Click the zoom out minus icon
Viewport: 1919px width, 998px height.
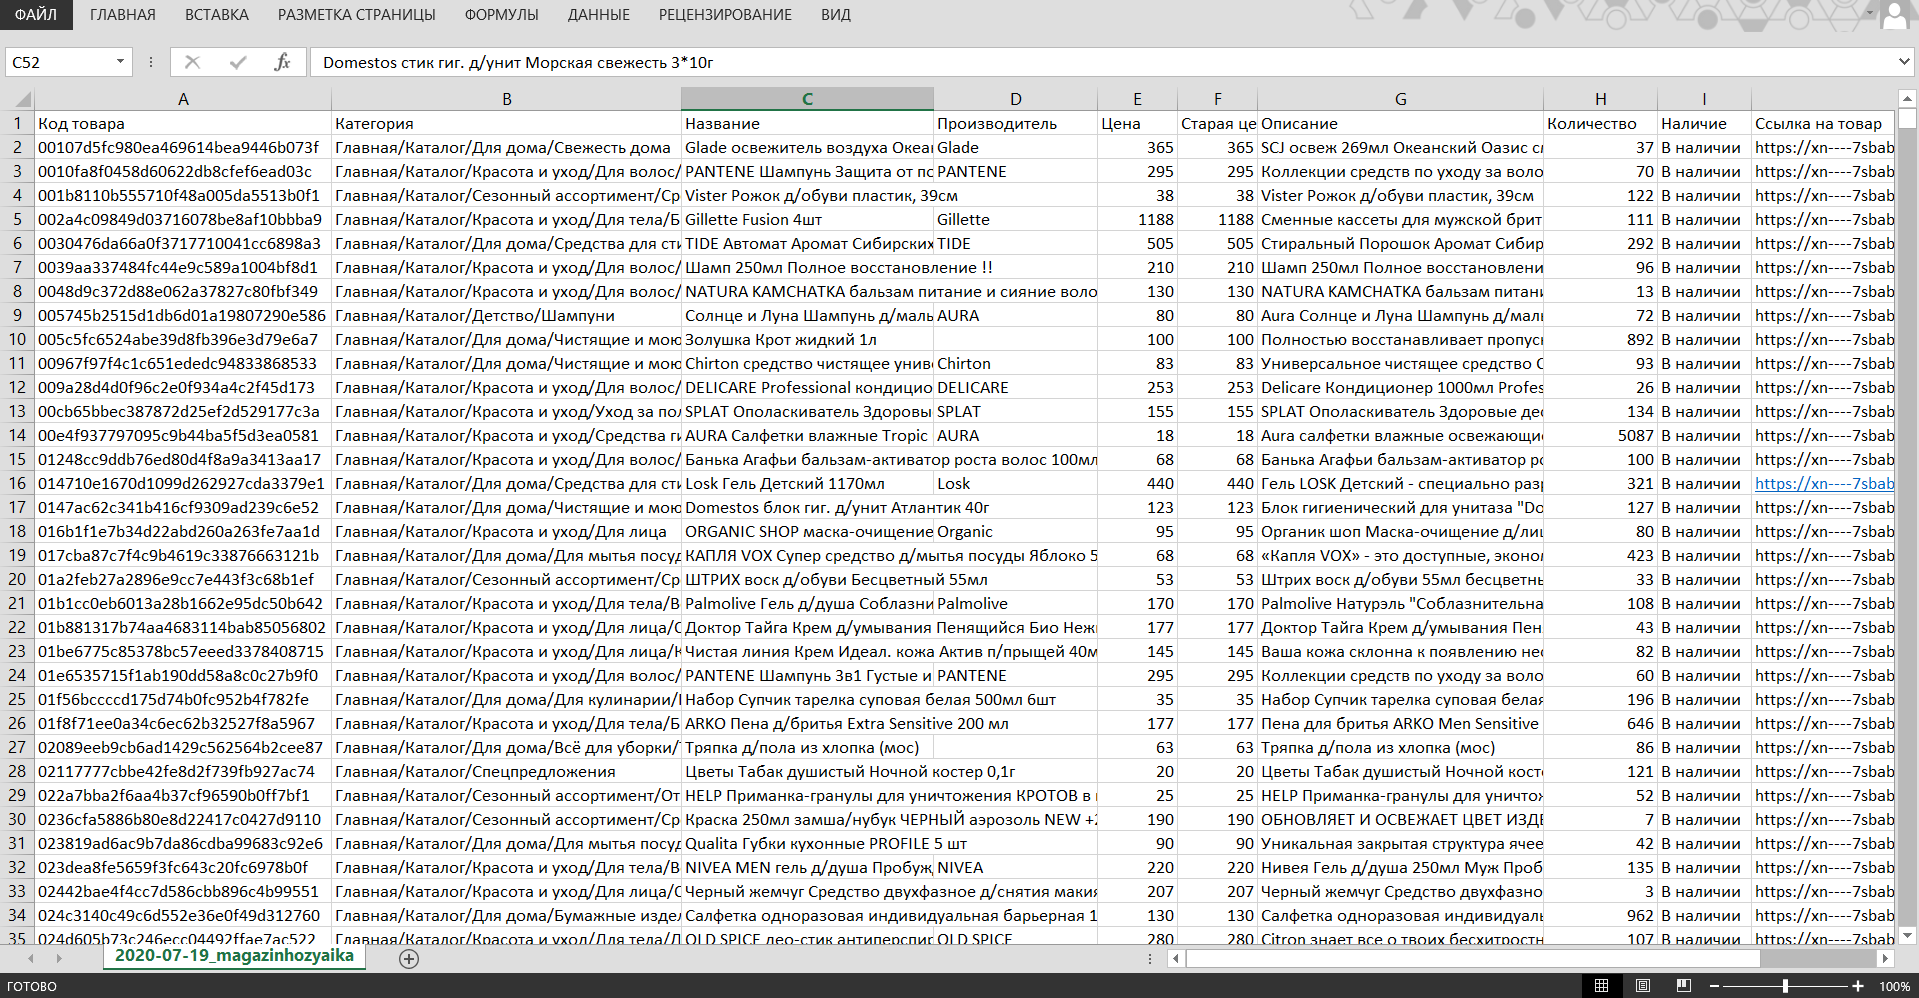1713,986
